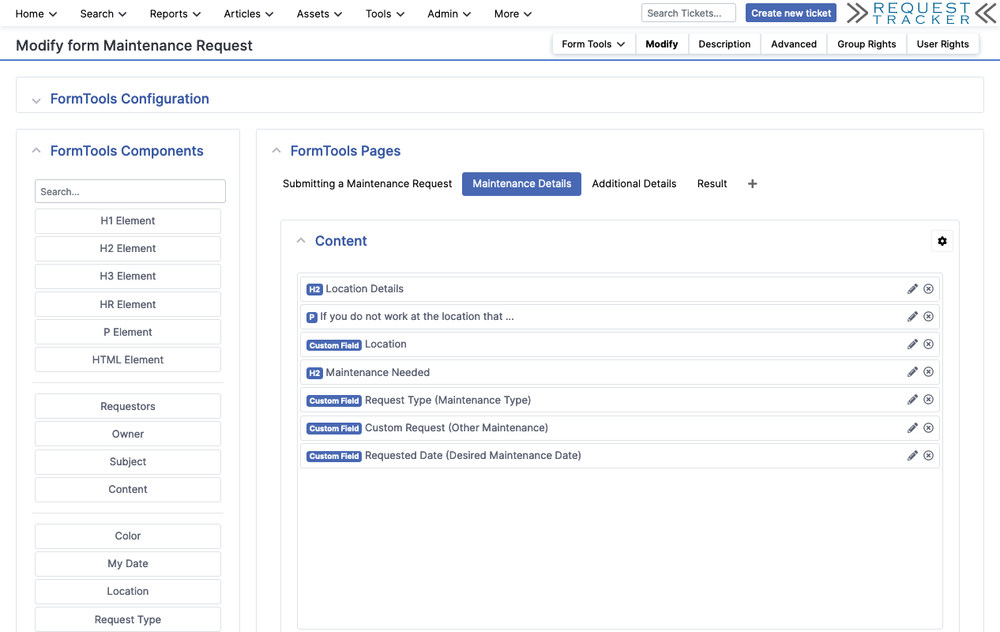
Task: Switch to the Additional Details page tab
Action: 634,183
